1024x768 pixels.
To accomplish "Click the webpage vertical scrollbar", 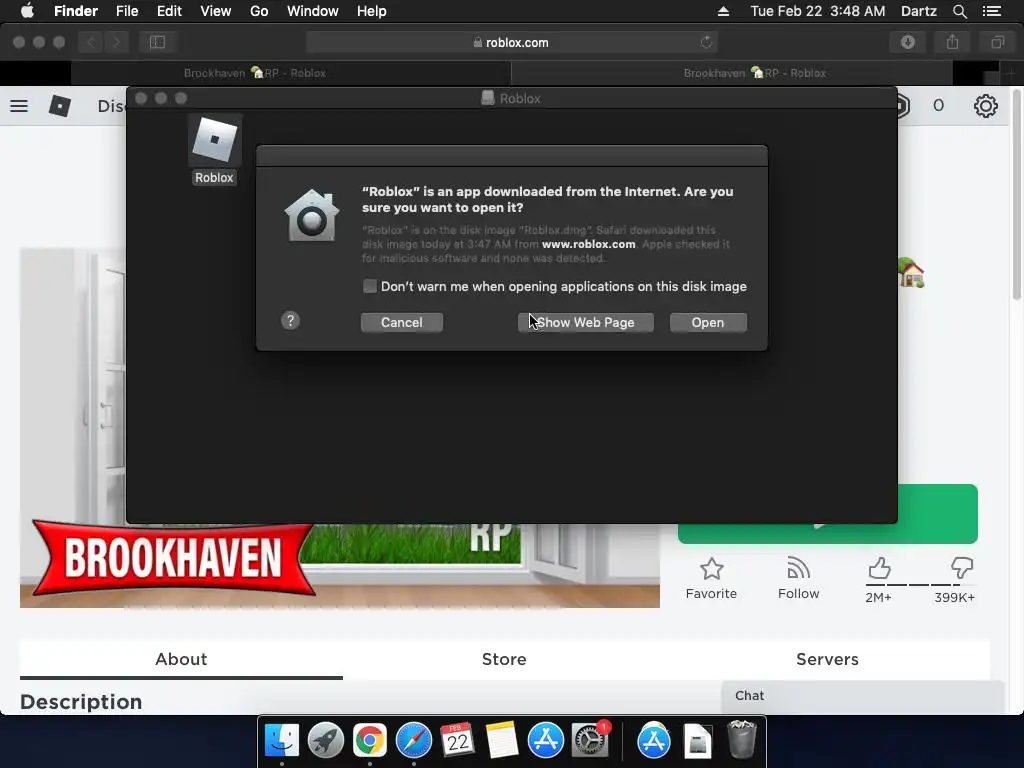I will (x=1016, y=196).
